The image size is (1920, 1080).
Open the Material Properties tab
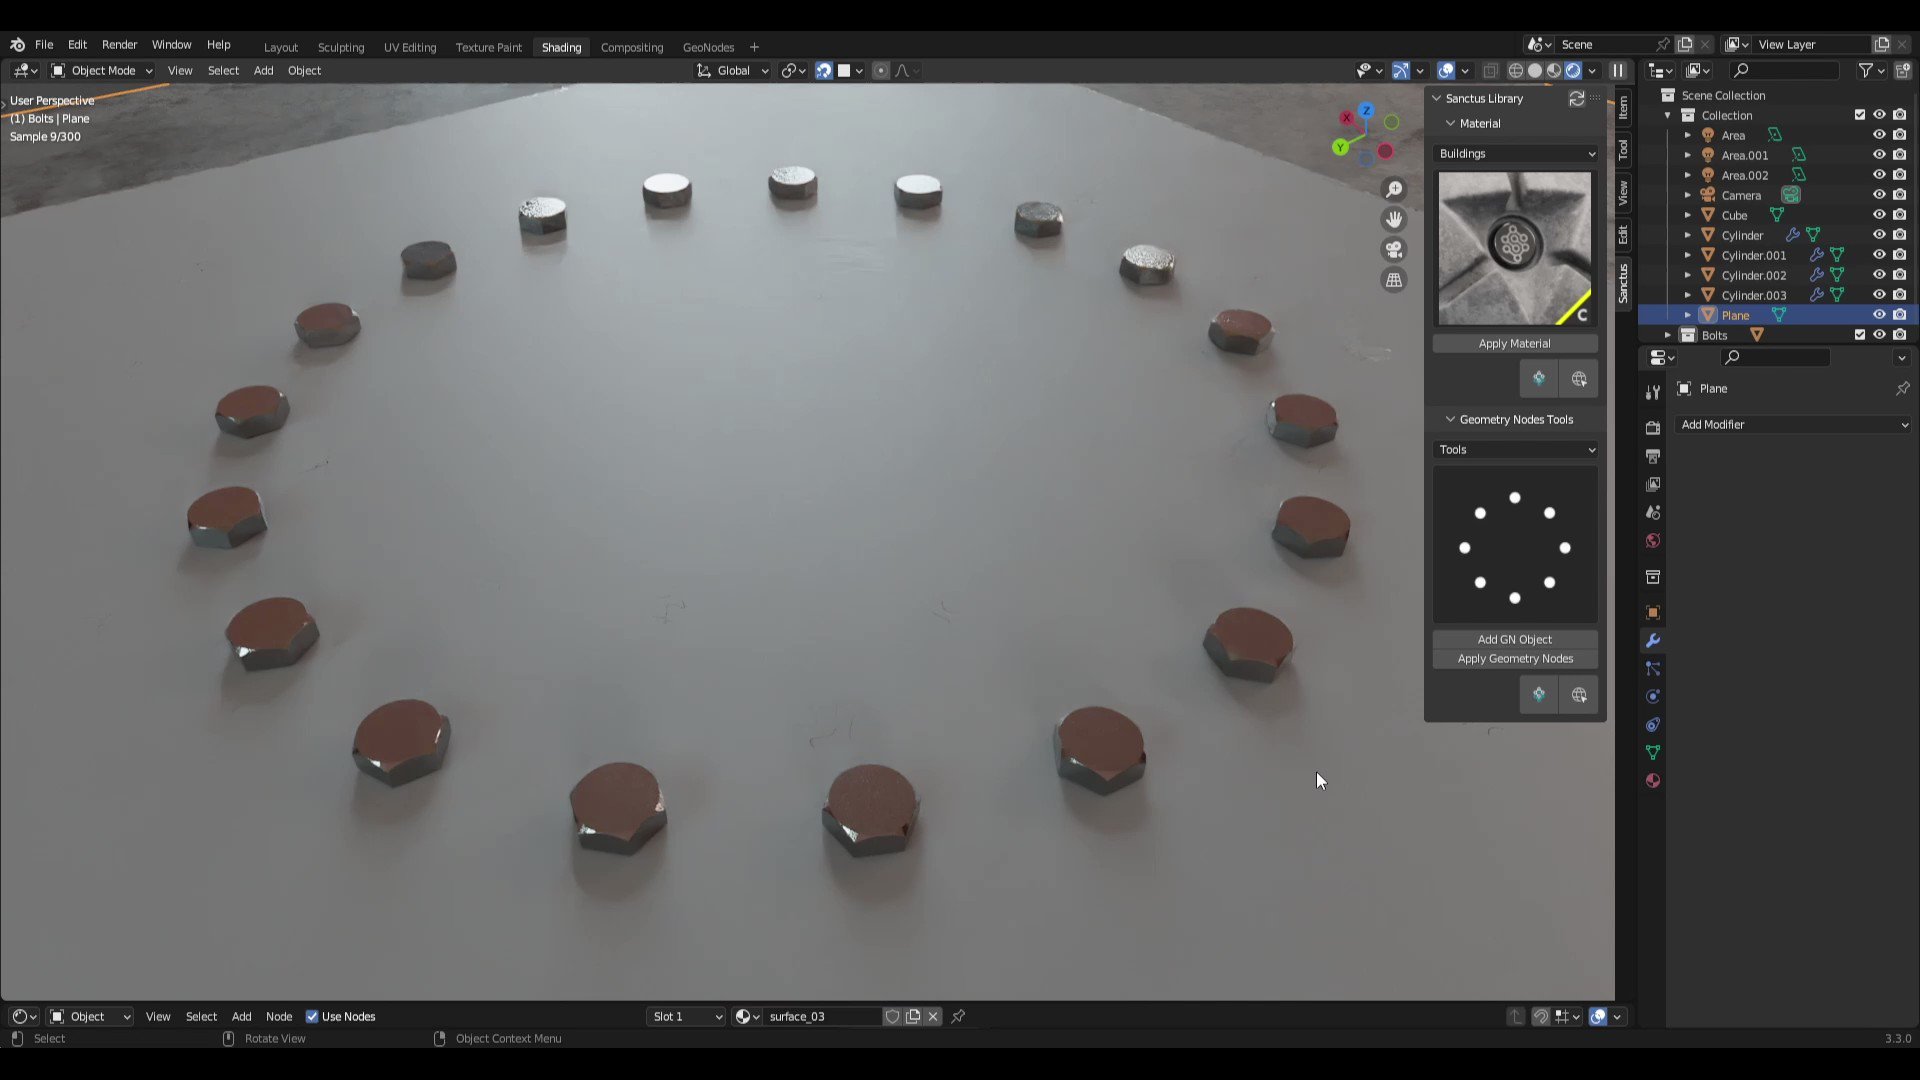[x=1652, y=781]
